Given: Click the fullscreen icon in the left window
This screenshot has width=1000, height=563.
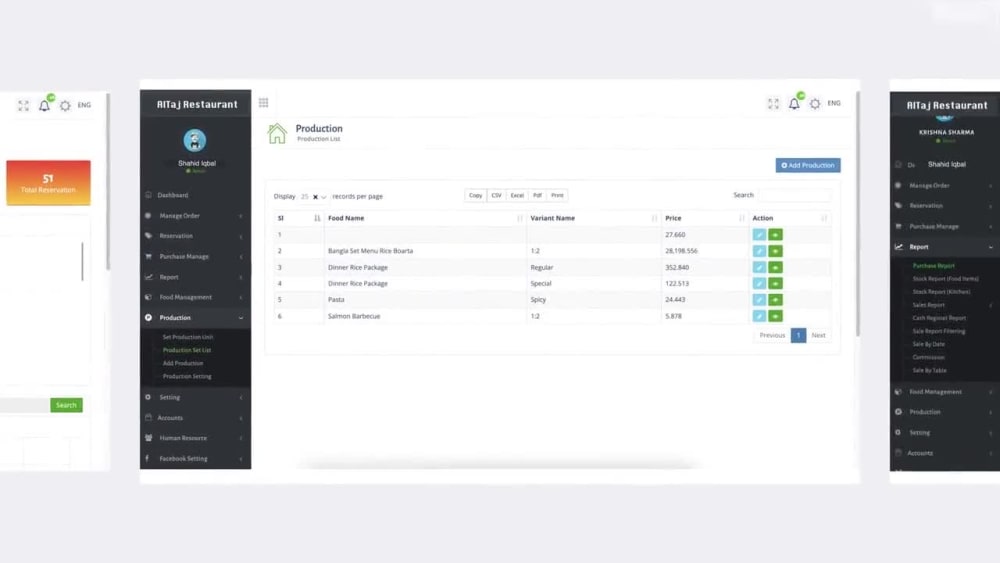Looking at the screenshot, I should tap(24, 106).
